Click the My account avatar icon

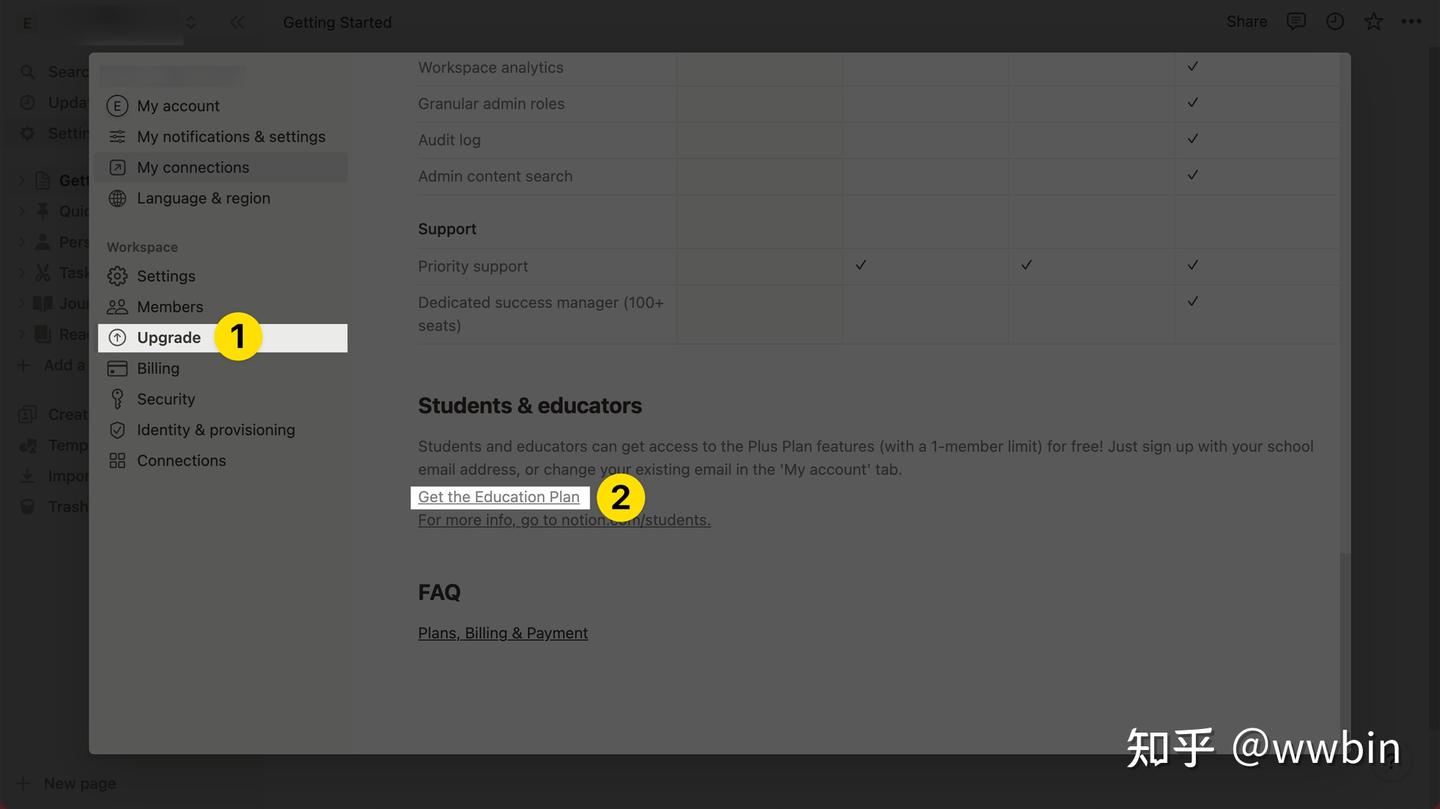(x=117, y=106)
